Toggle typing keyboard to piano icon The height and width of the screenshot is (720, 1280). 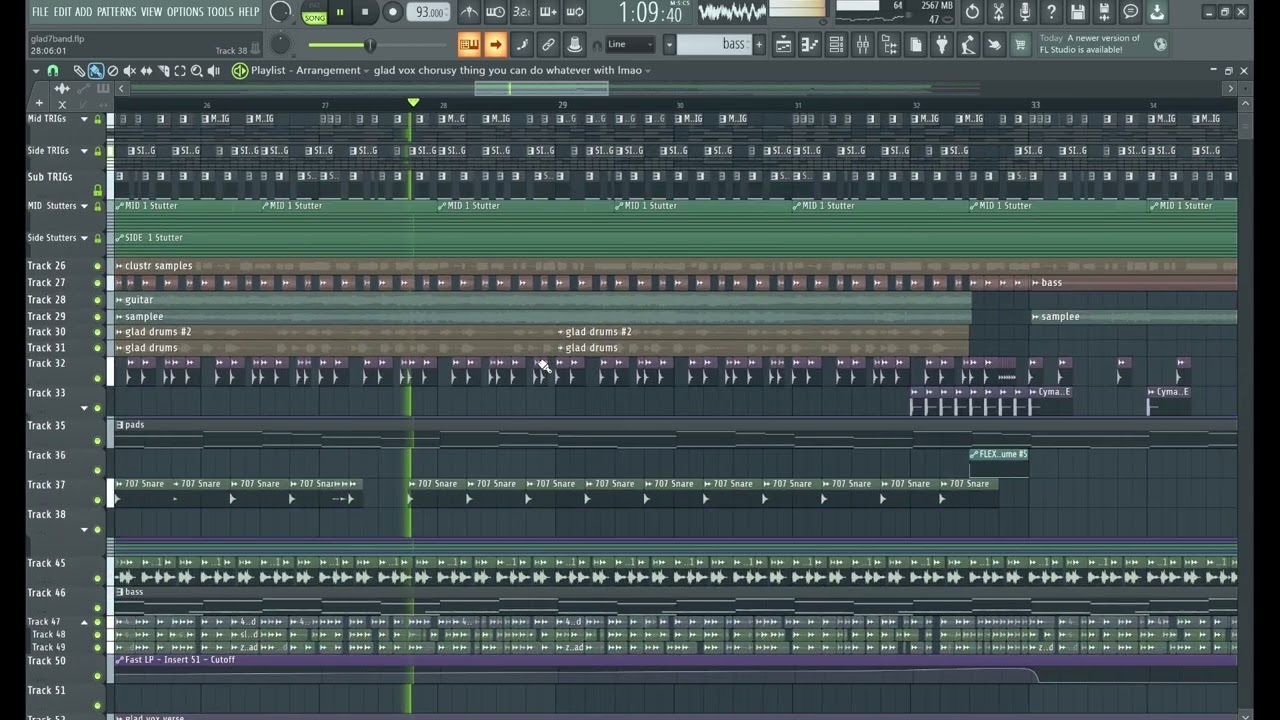pyautogui.click(x=469, y=44)
